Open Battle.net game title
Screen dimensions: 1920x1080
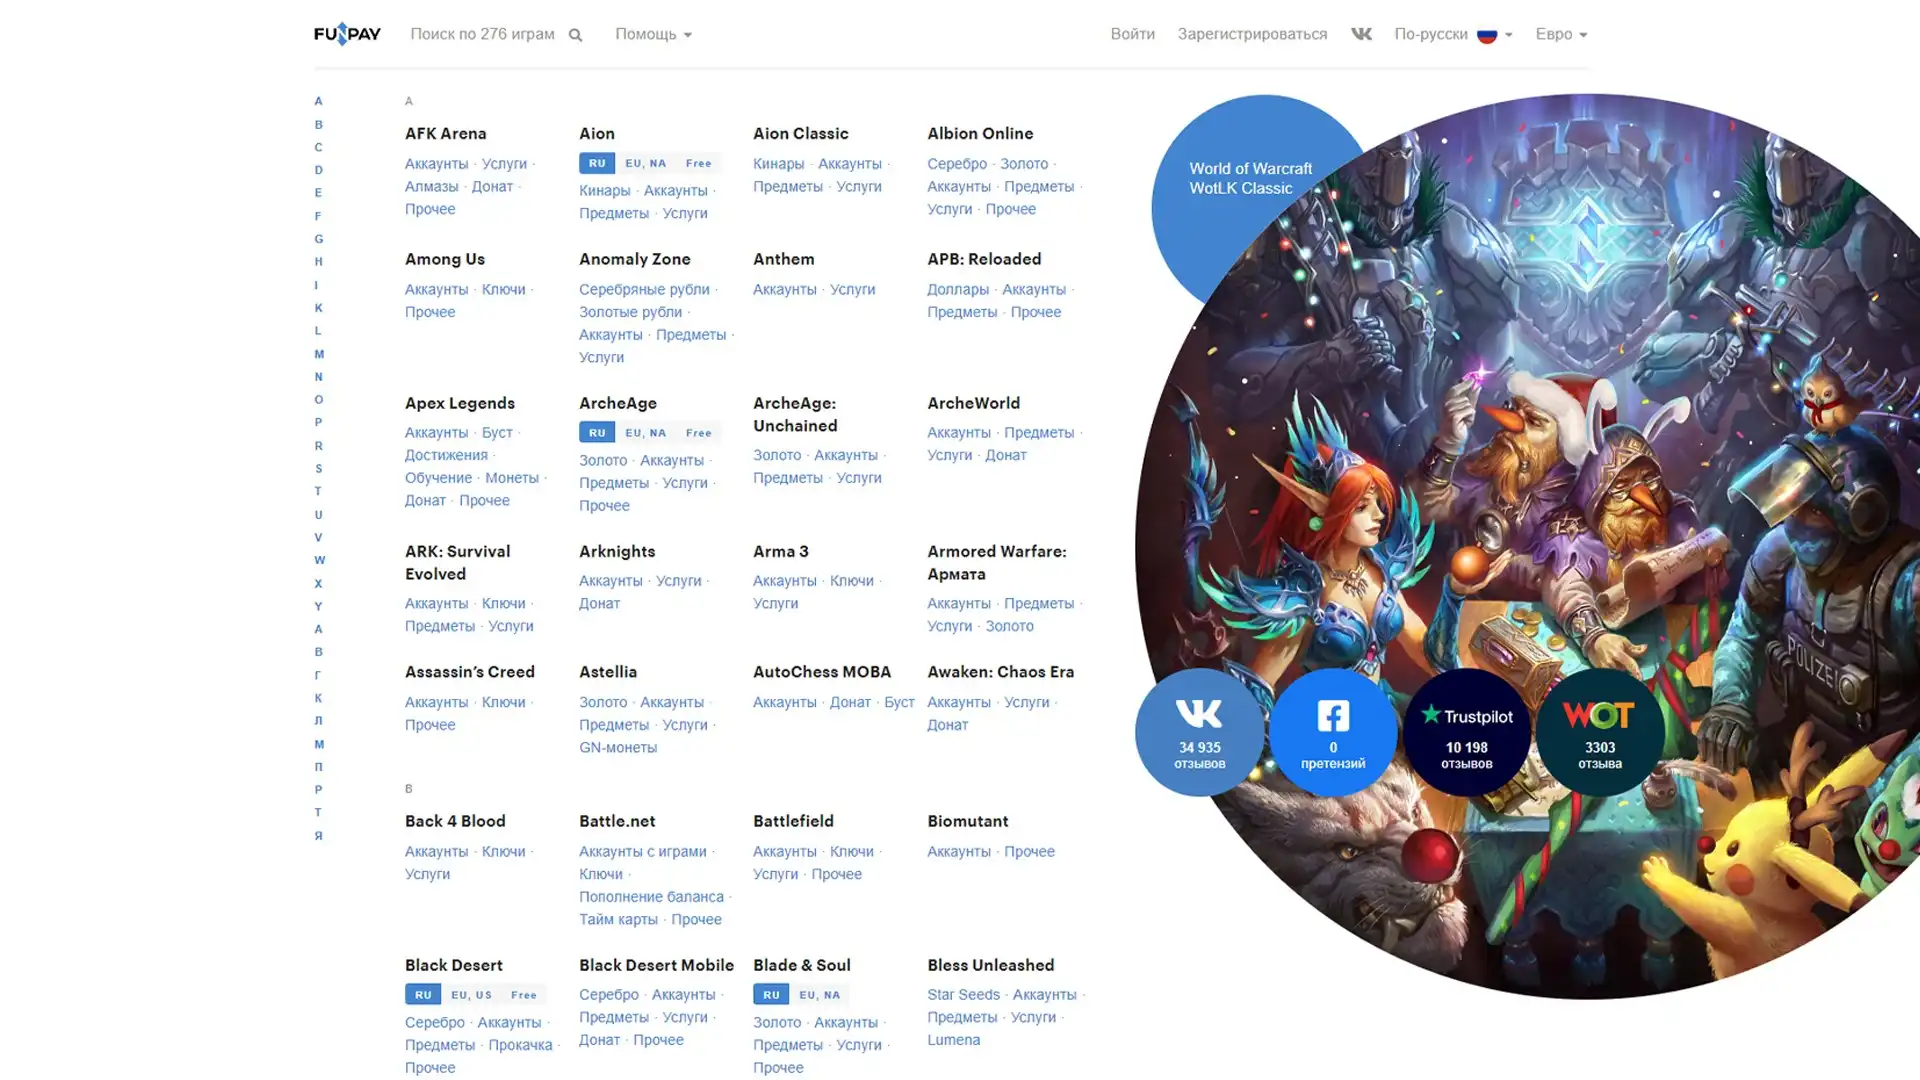[617, 821]
